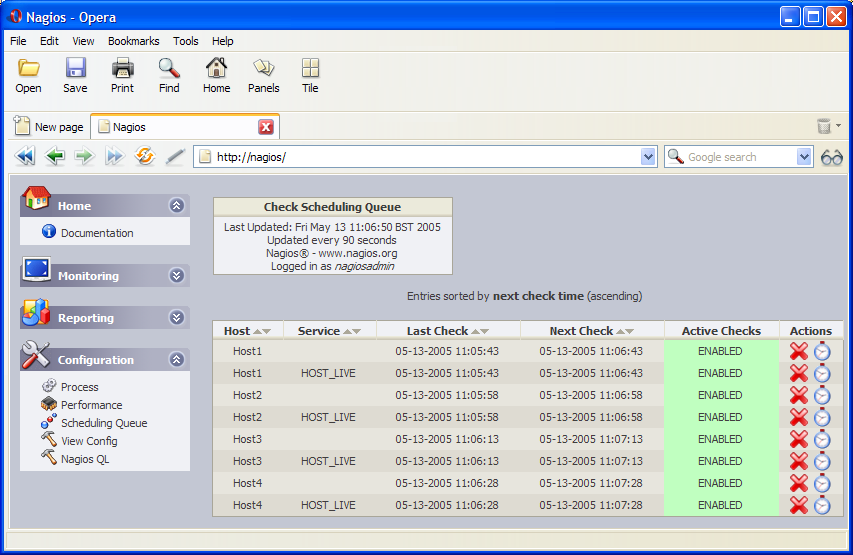Disable active checks for Host2 HOST_LIVE
The image size is (853, 555).
point(799,417)
